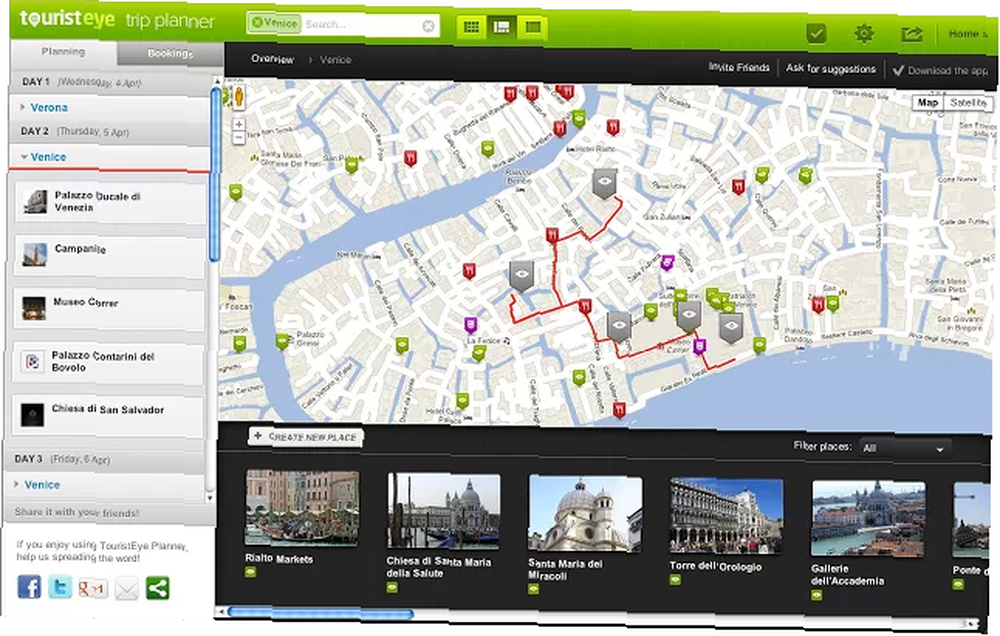
Task: Click the green eye marker by Palazzo Grassi
Action: pyautogui.click(x=282, y=341)
